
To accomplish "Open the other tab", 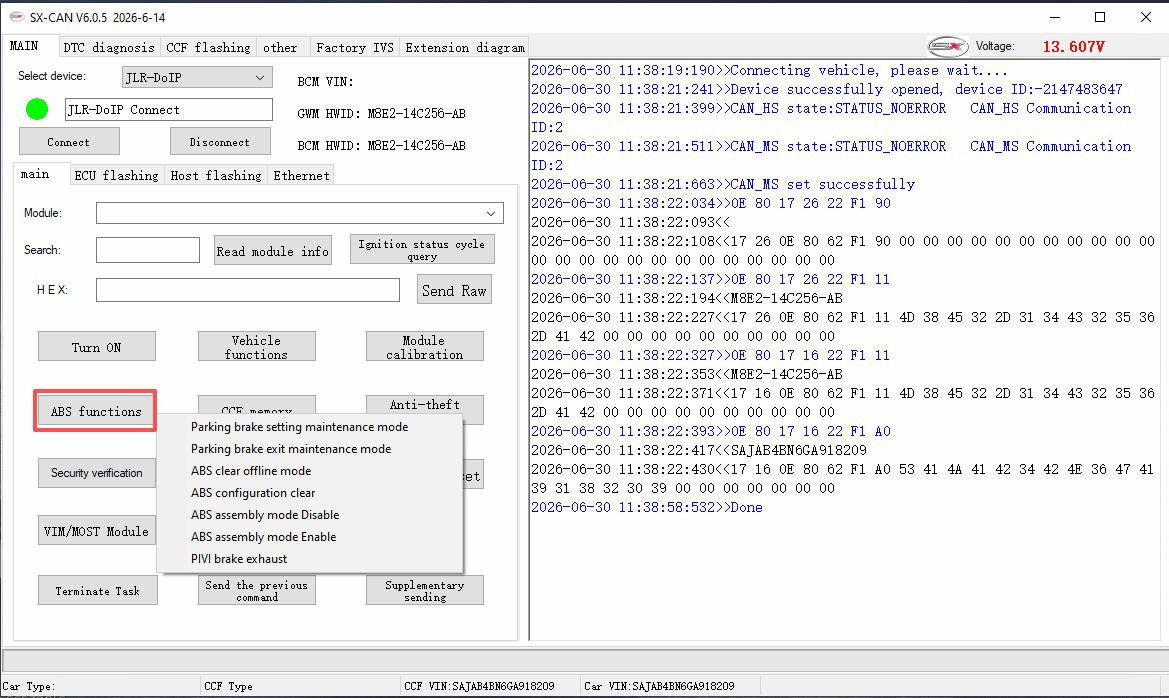I will pos(280,47).
